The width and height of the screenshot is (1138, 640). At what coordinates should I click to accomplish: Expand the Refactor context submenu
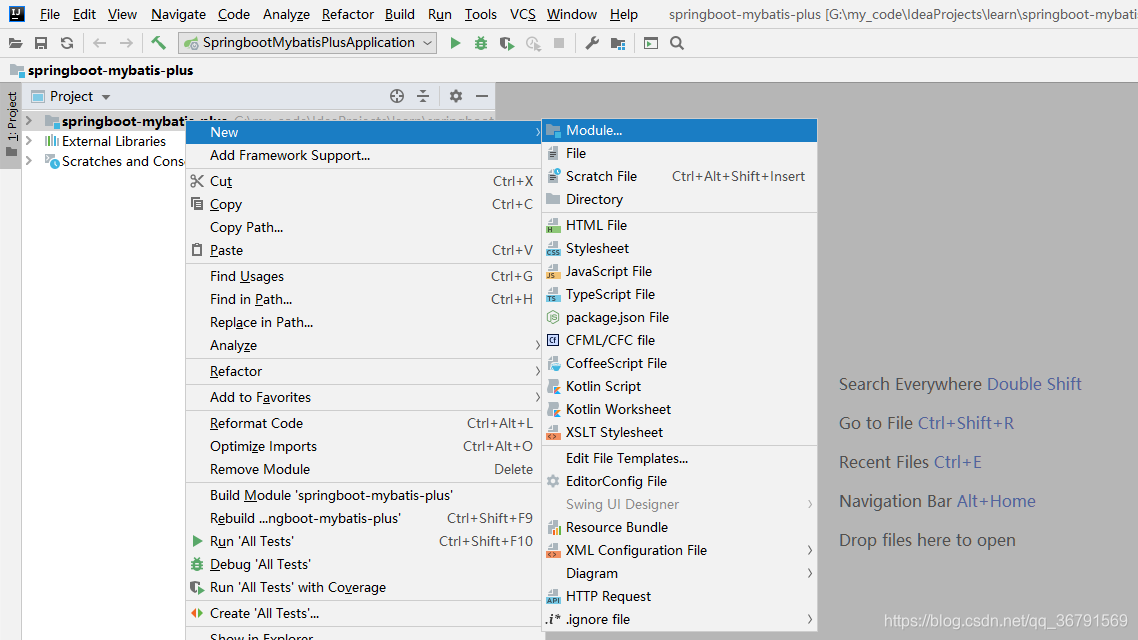point(364,372)
